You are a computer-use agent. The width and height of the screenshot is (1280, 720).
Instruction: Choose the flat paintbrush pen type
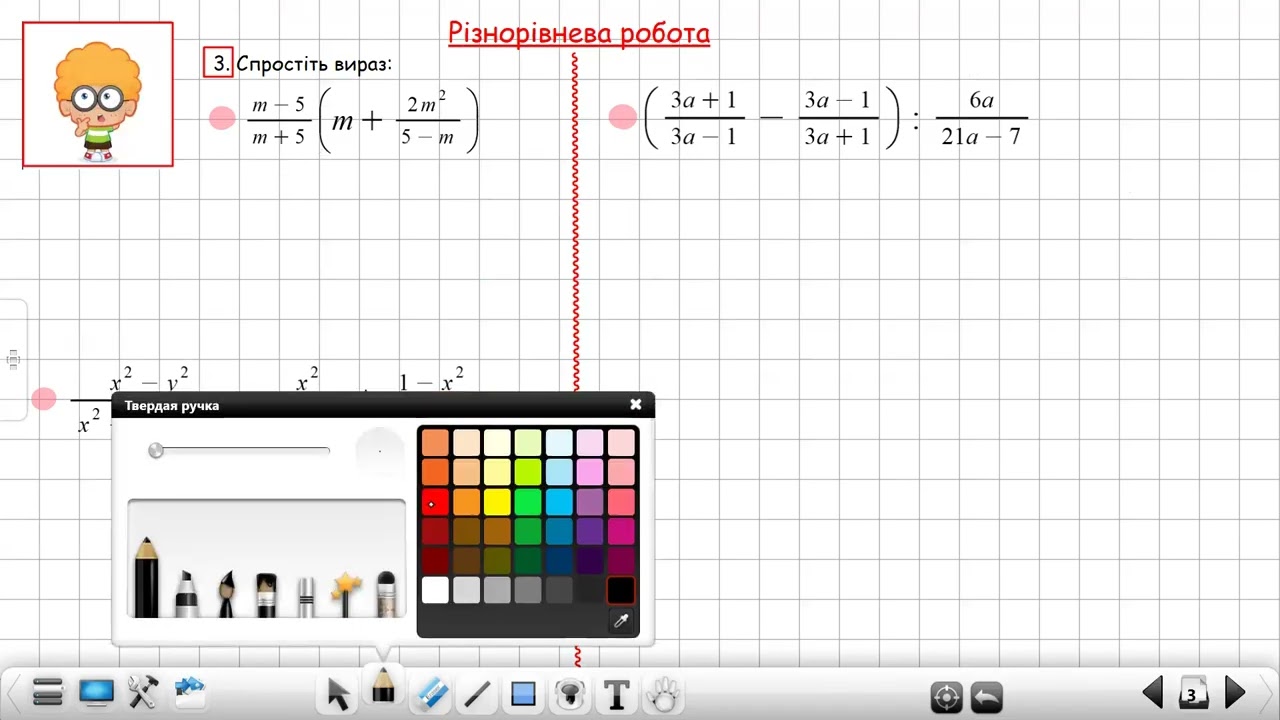click(x=266, y=593)
